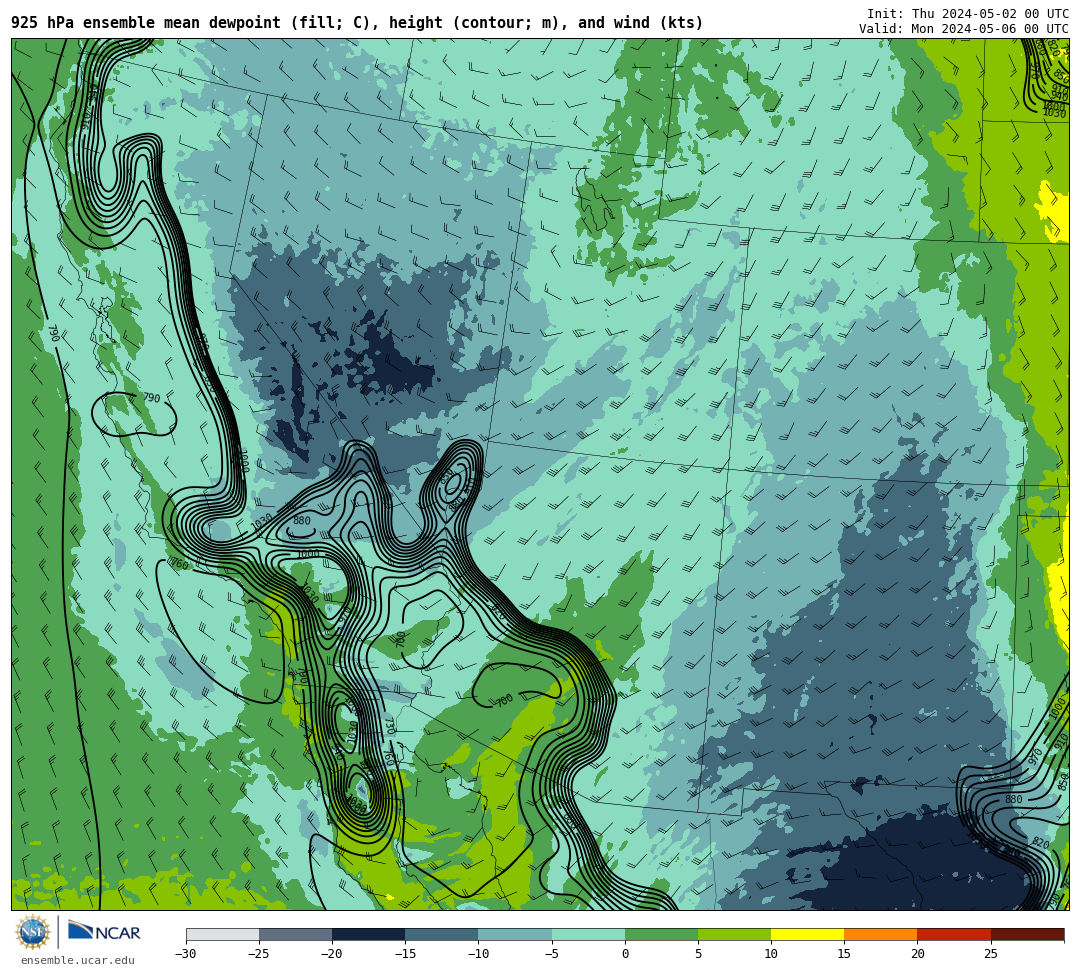This screenshot has height=973, width=1080.
Task: Click the yellow 10 to 15 colorbar segment
Action: pos(807,934)
